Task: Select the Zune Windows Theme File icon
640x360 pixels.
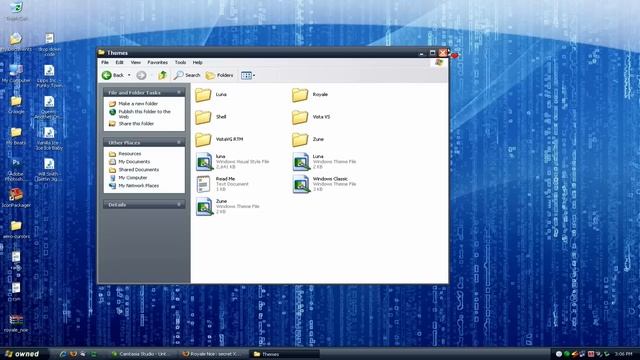Action: pyautogui.click(x=204, y=207)
